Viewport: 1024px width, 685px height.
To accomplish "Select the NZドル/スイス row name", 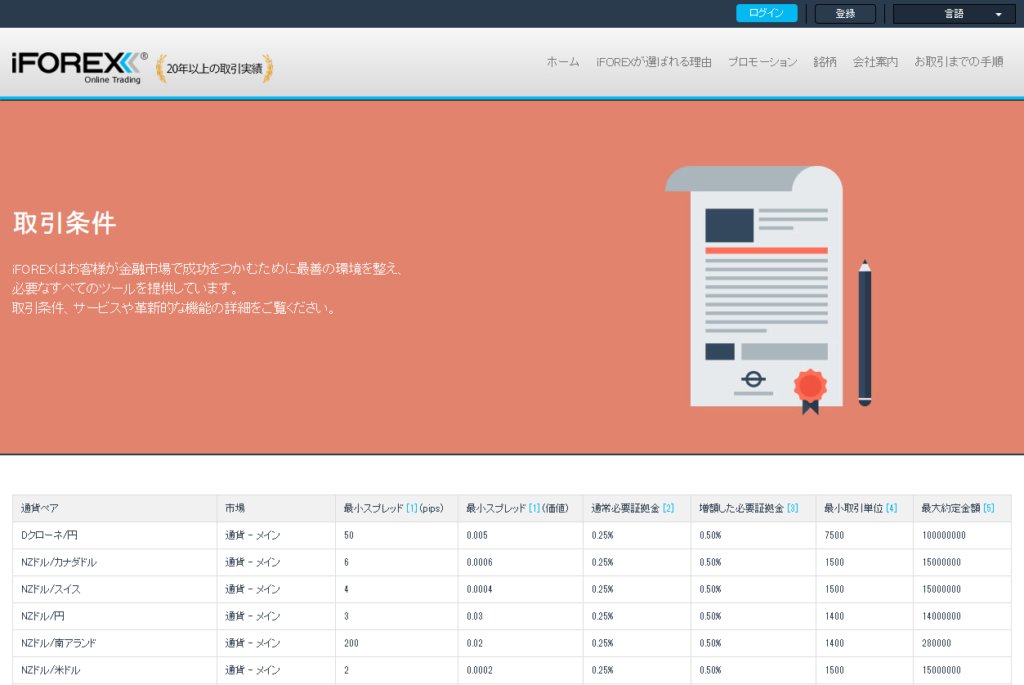I will 51,589.
